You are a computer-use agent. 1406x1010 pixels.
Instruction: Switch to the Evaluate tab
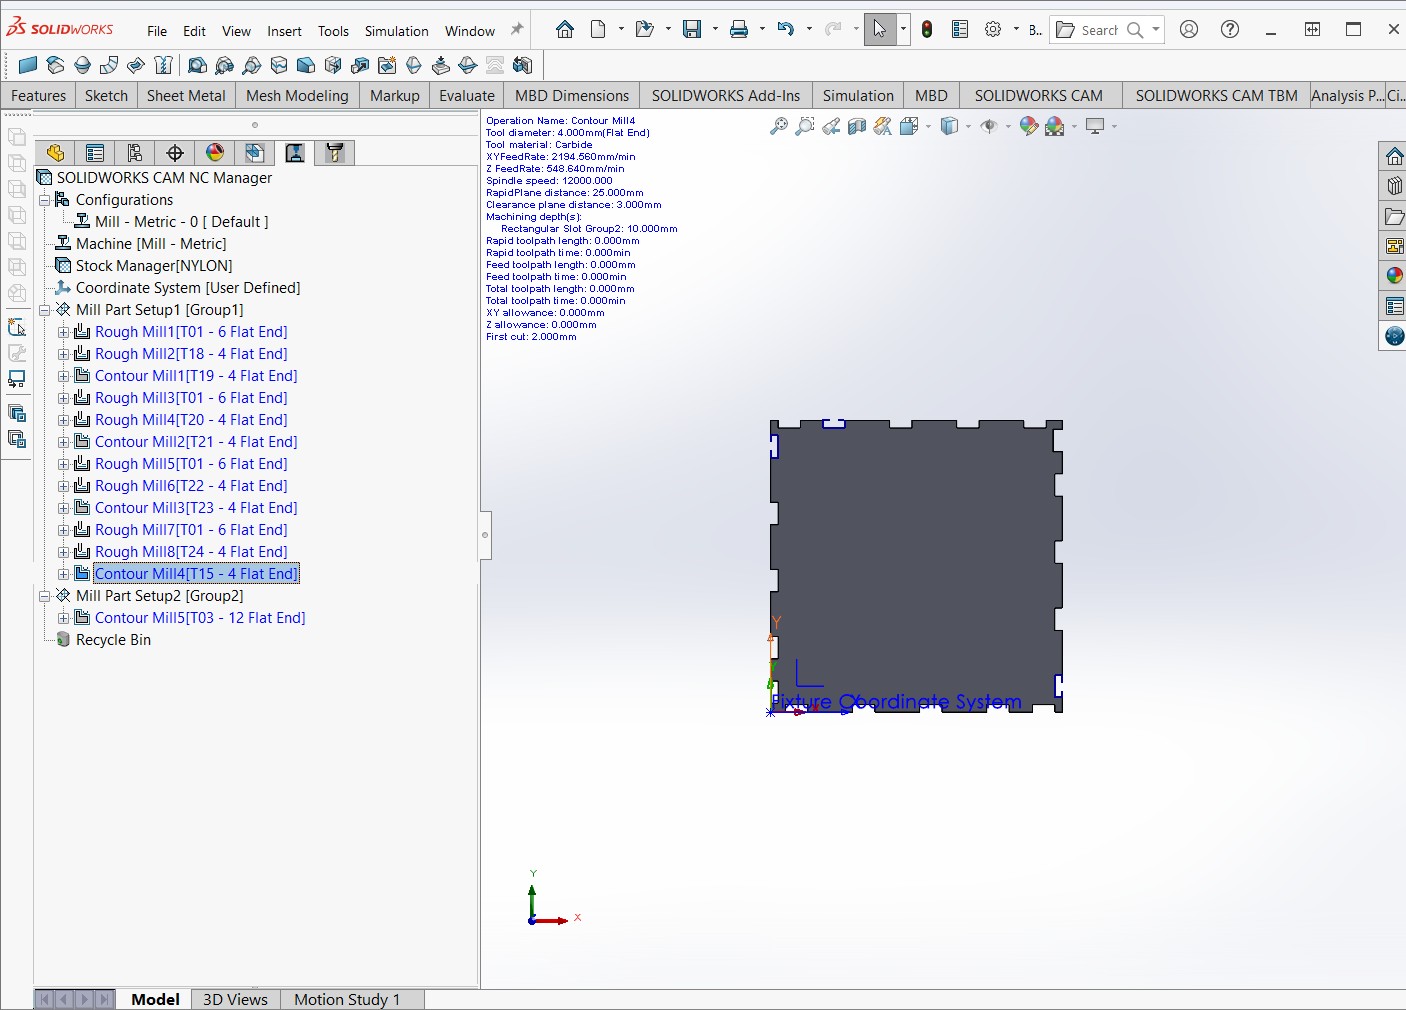pyautogui.click(x=467, y=95)
